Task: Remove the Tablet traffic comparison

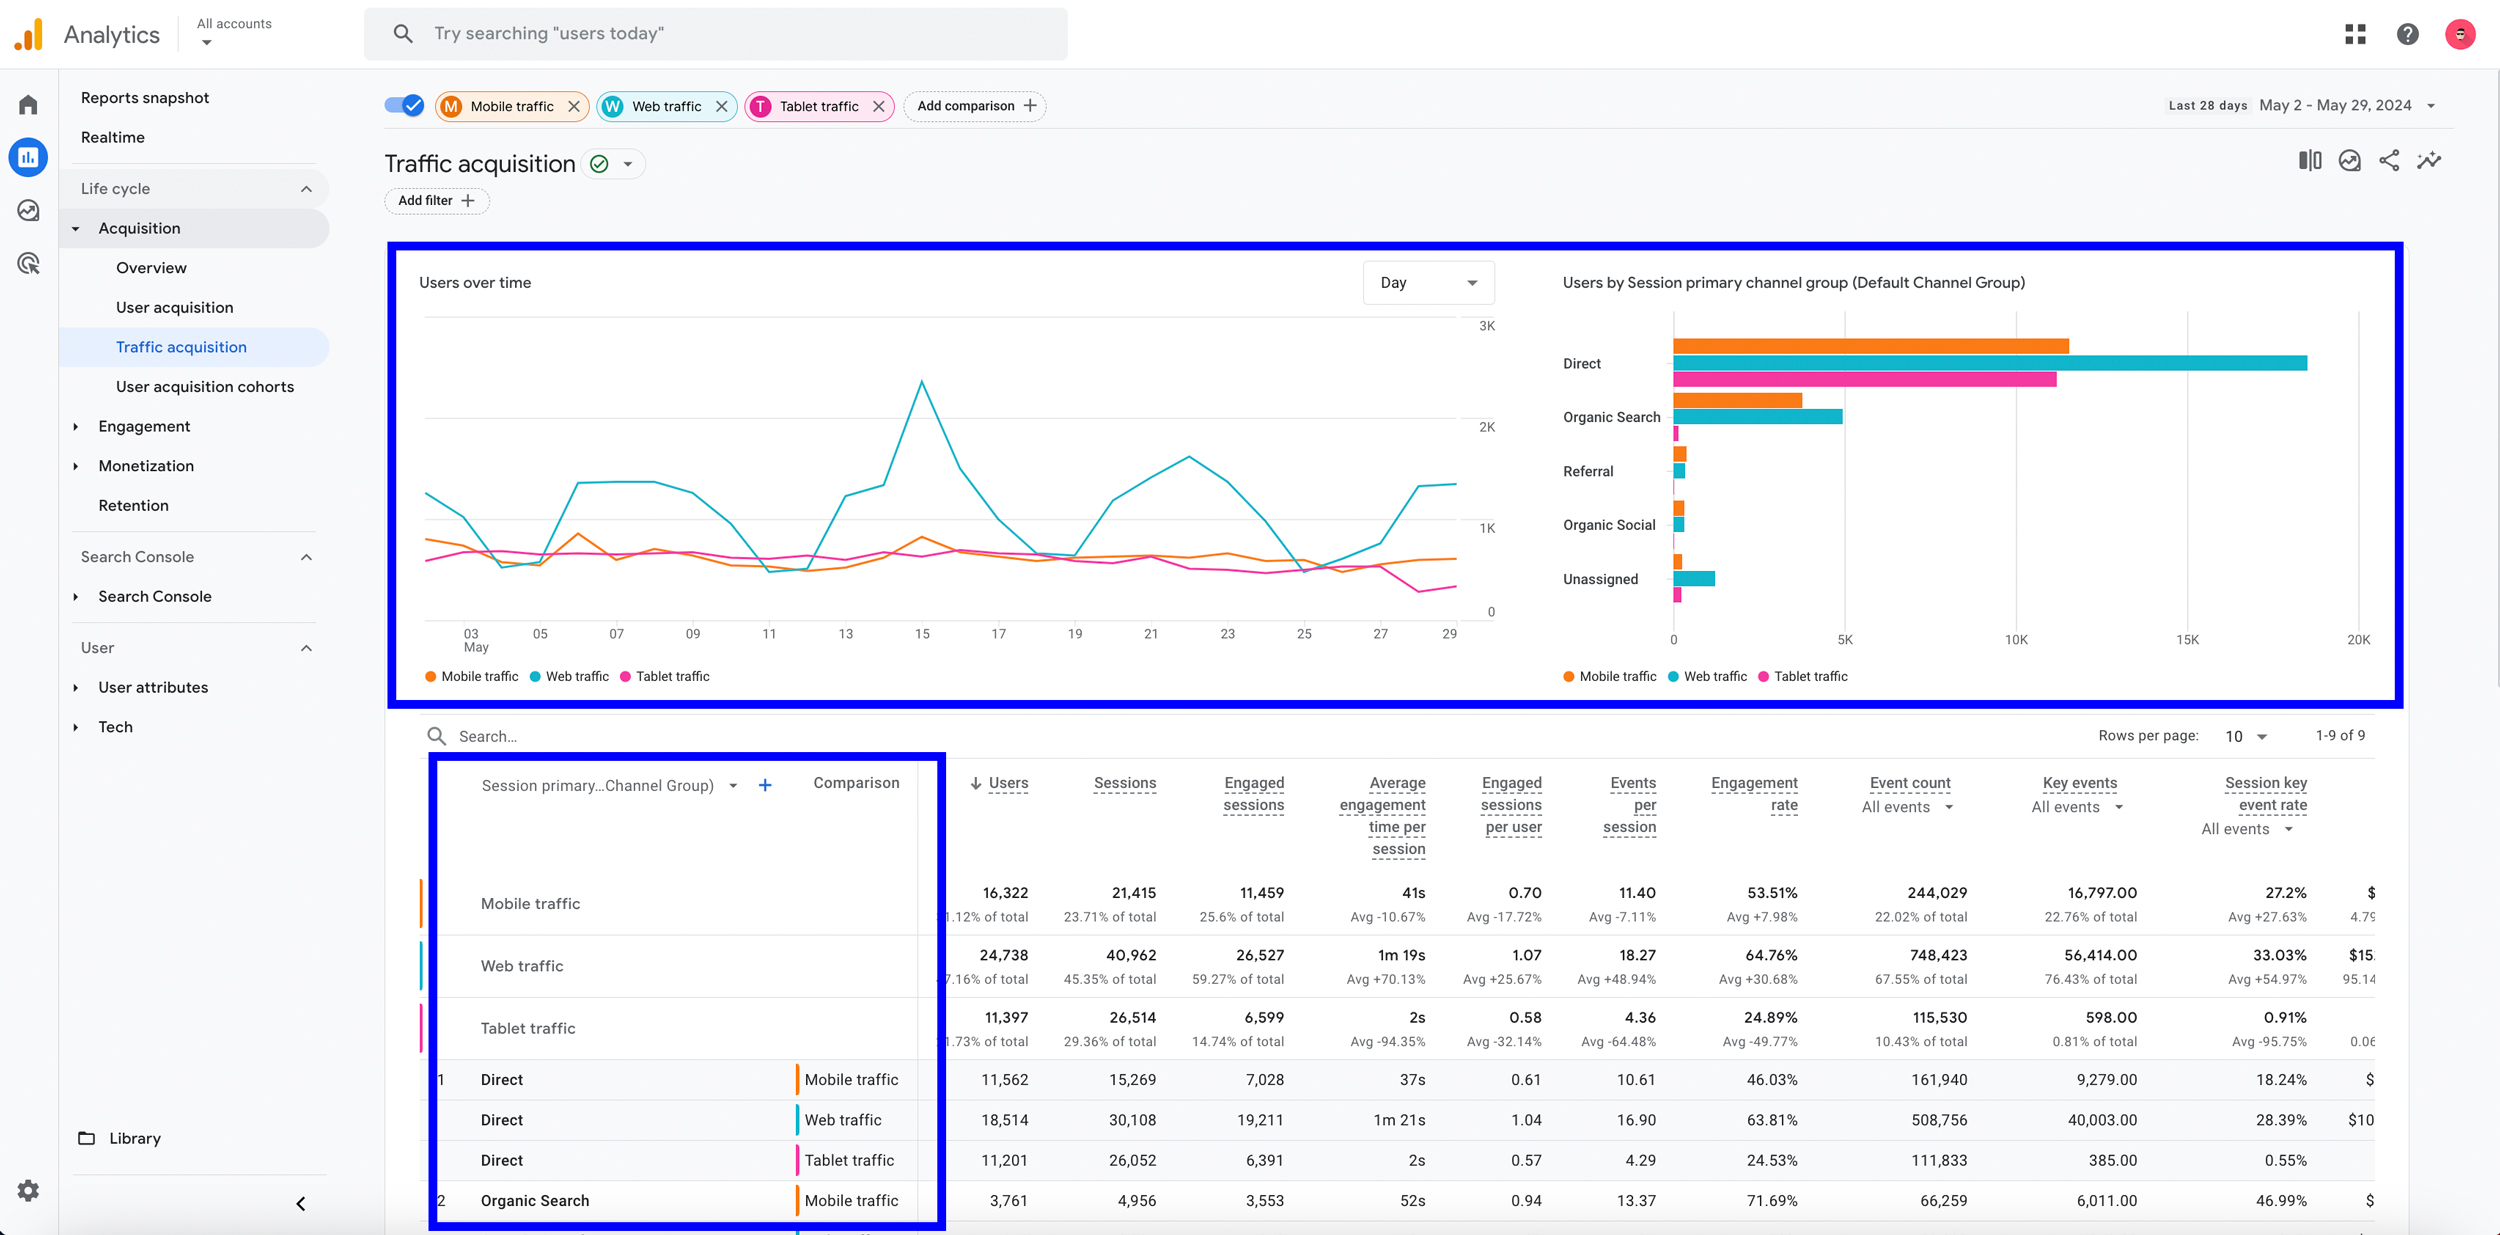Action: click(878, 106)
